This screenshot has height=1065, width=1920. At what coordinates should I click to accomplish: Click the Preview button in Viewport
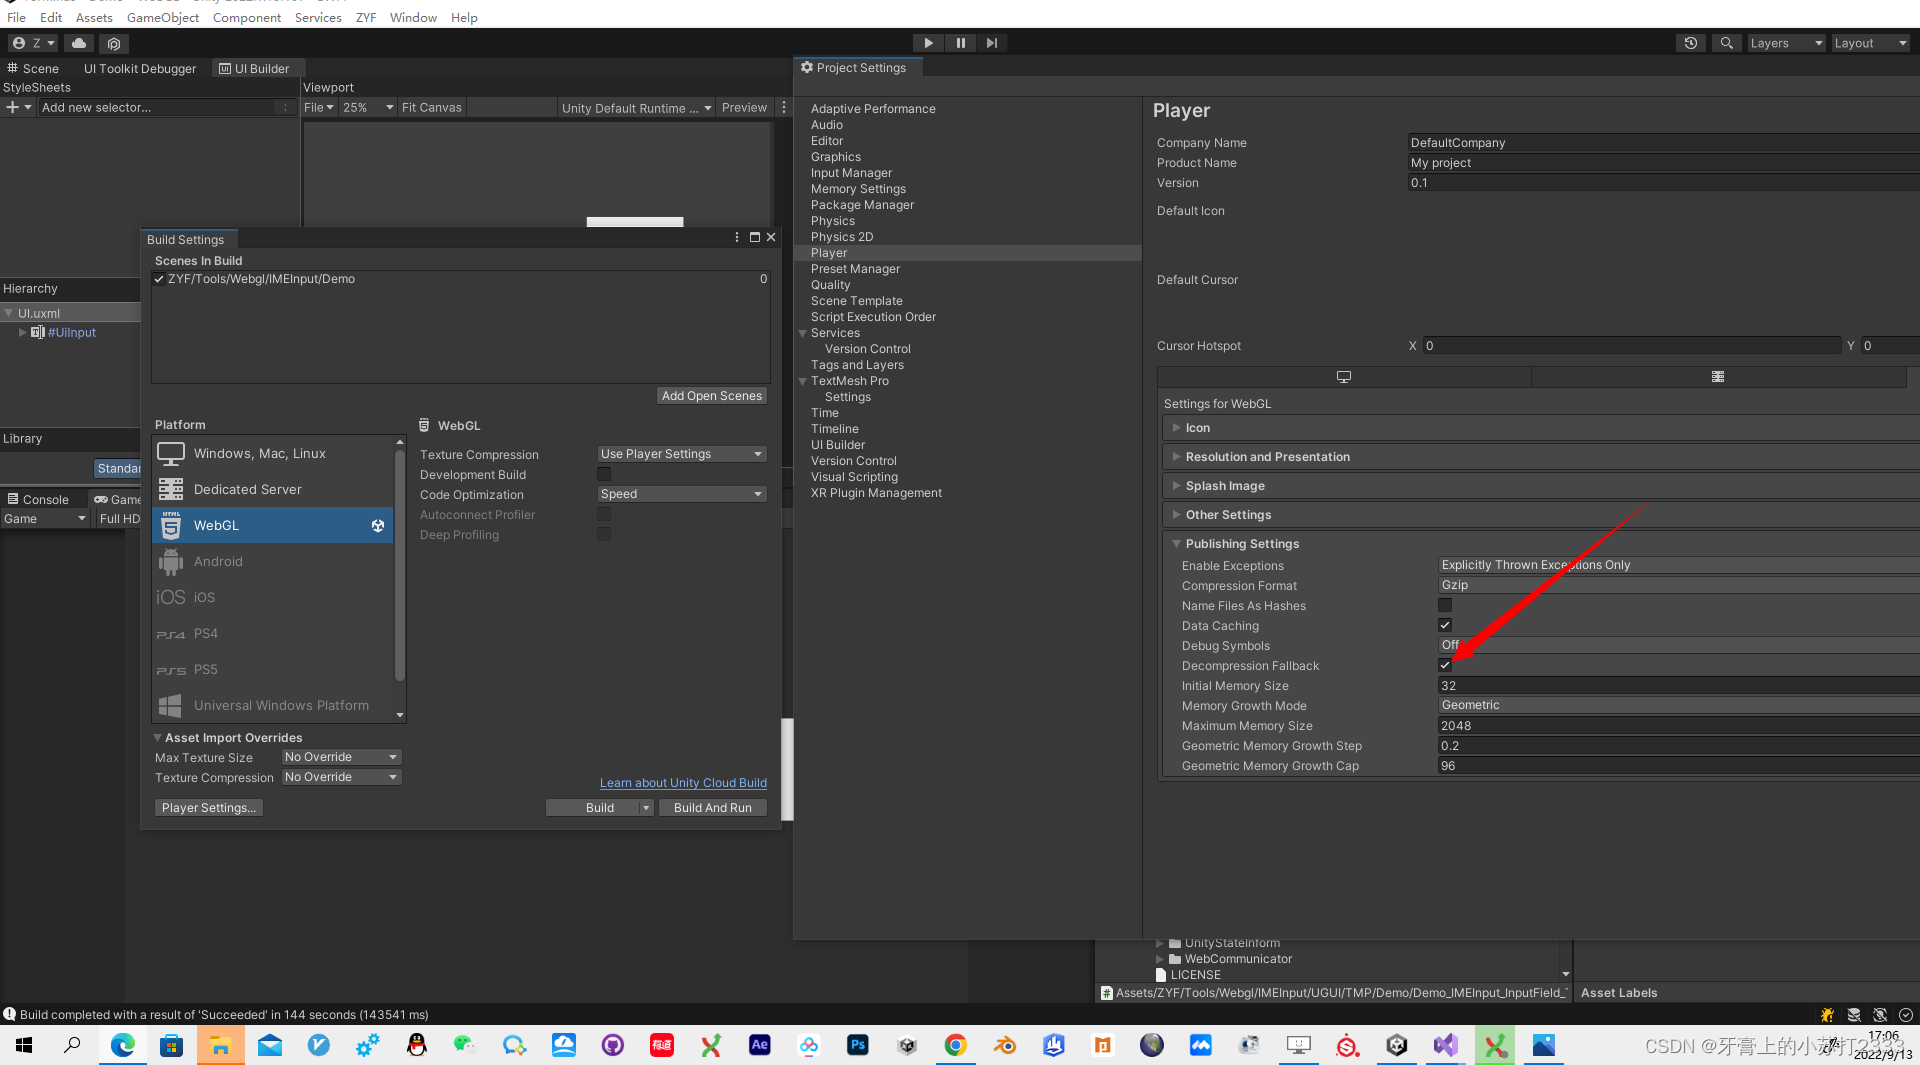[x=745, y=107]
